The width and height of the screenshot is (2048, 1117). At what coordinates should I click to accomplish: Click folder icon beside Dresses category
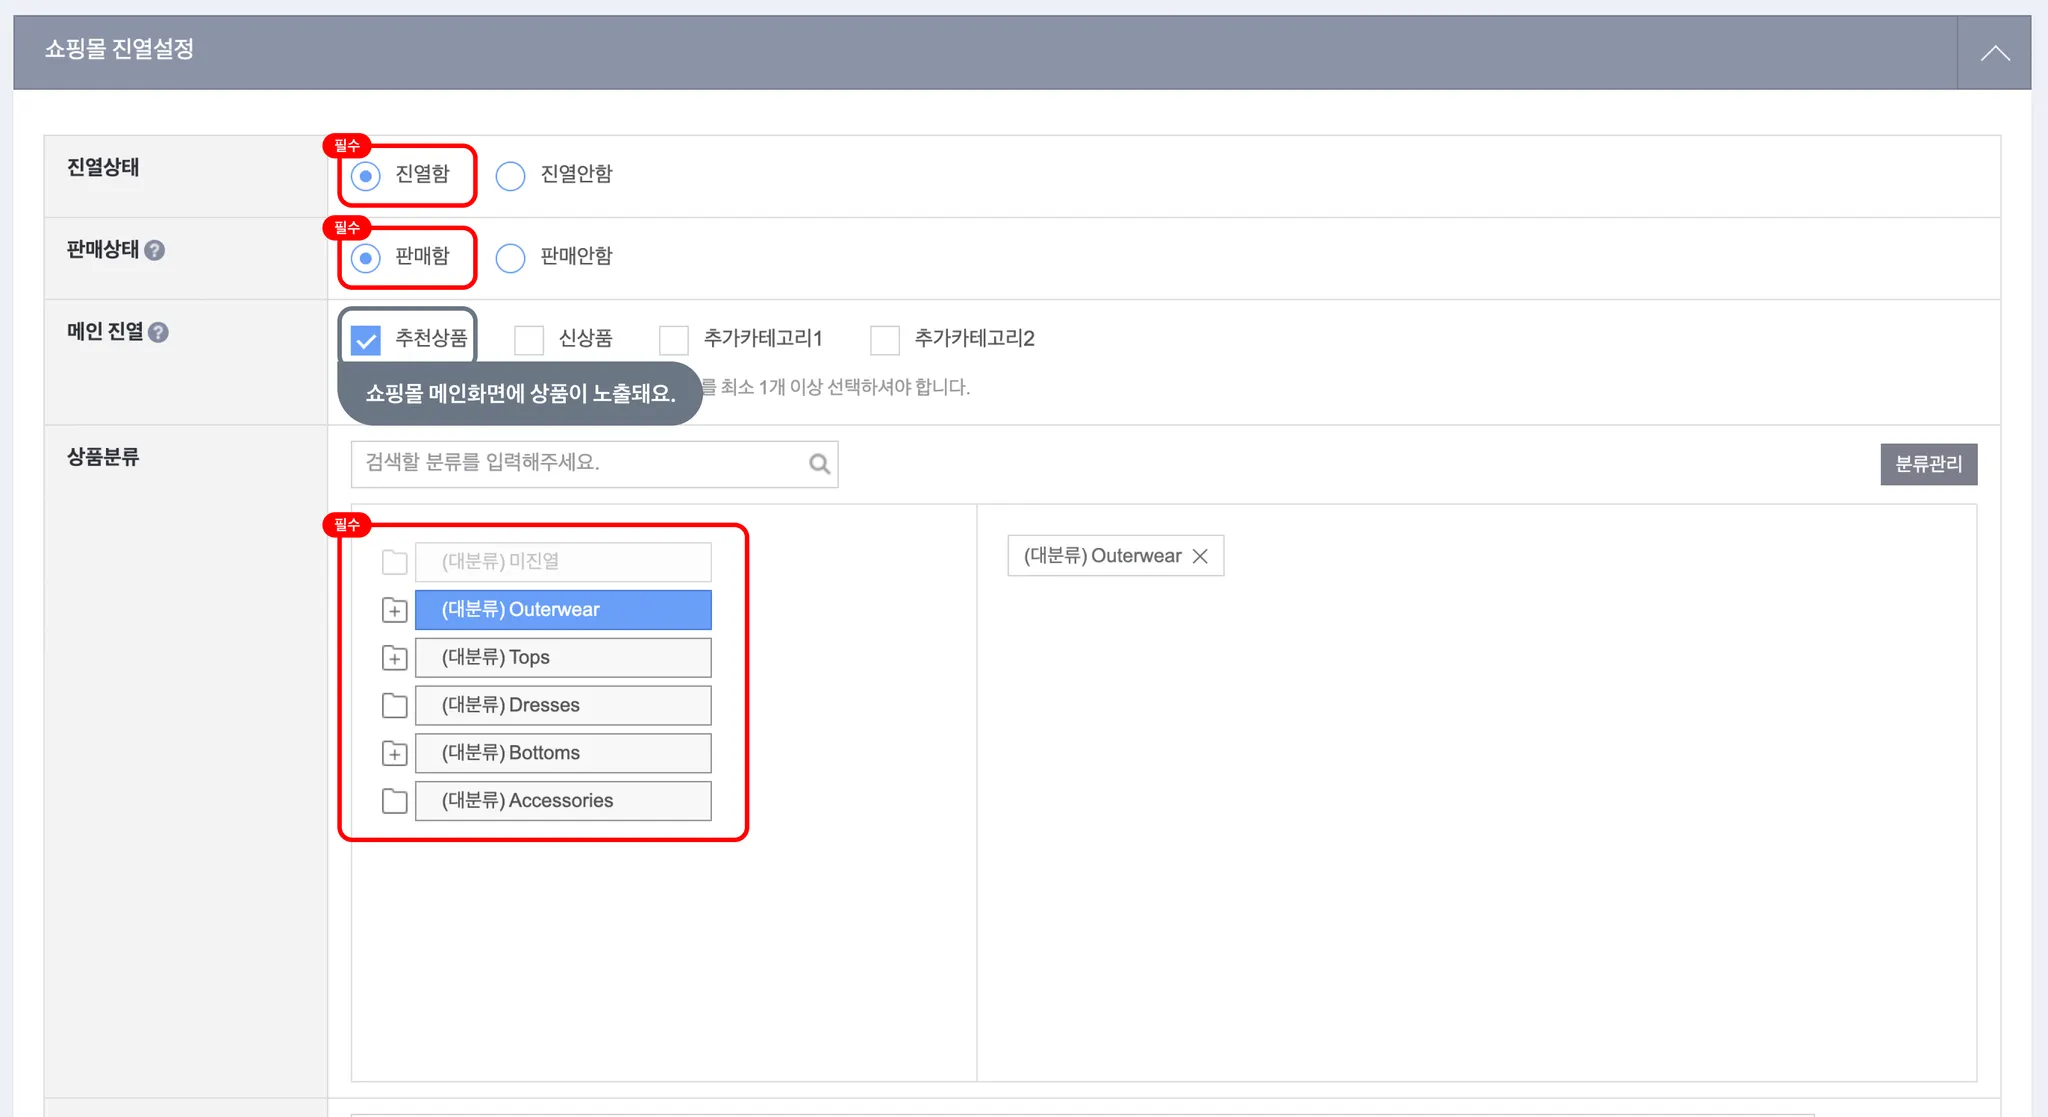[395, 705]
